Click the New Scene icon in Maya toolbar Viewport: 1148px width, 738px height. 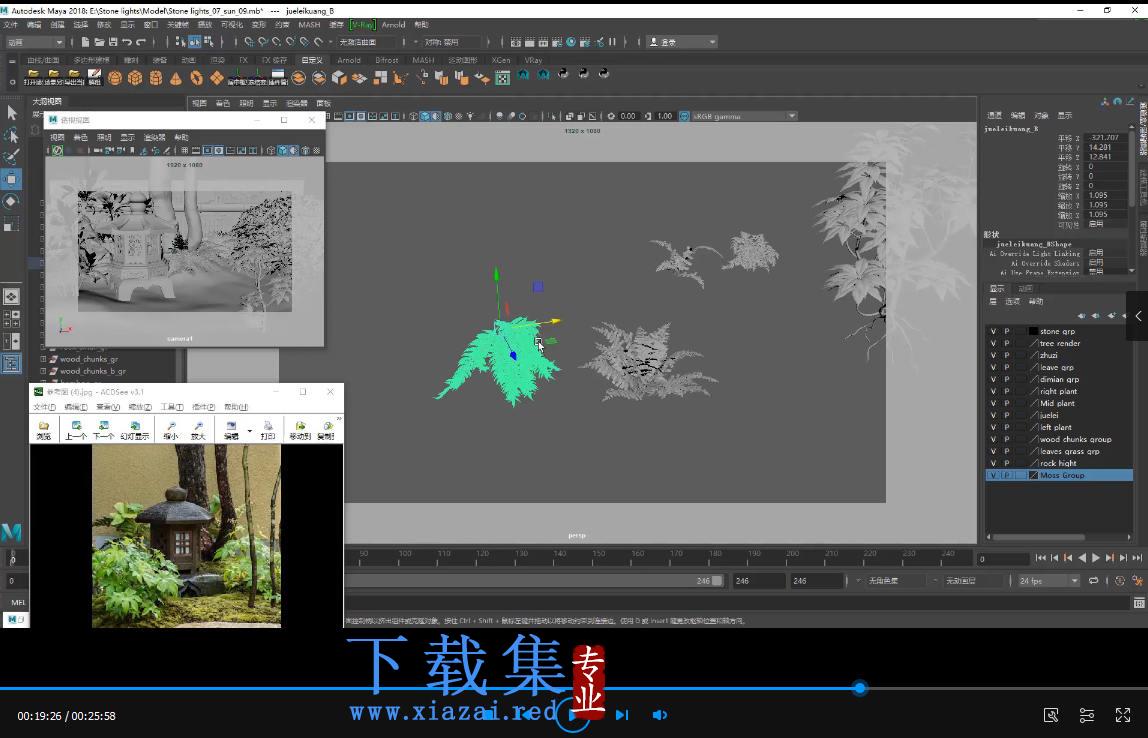tap(86, 42)
